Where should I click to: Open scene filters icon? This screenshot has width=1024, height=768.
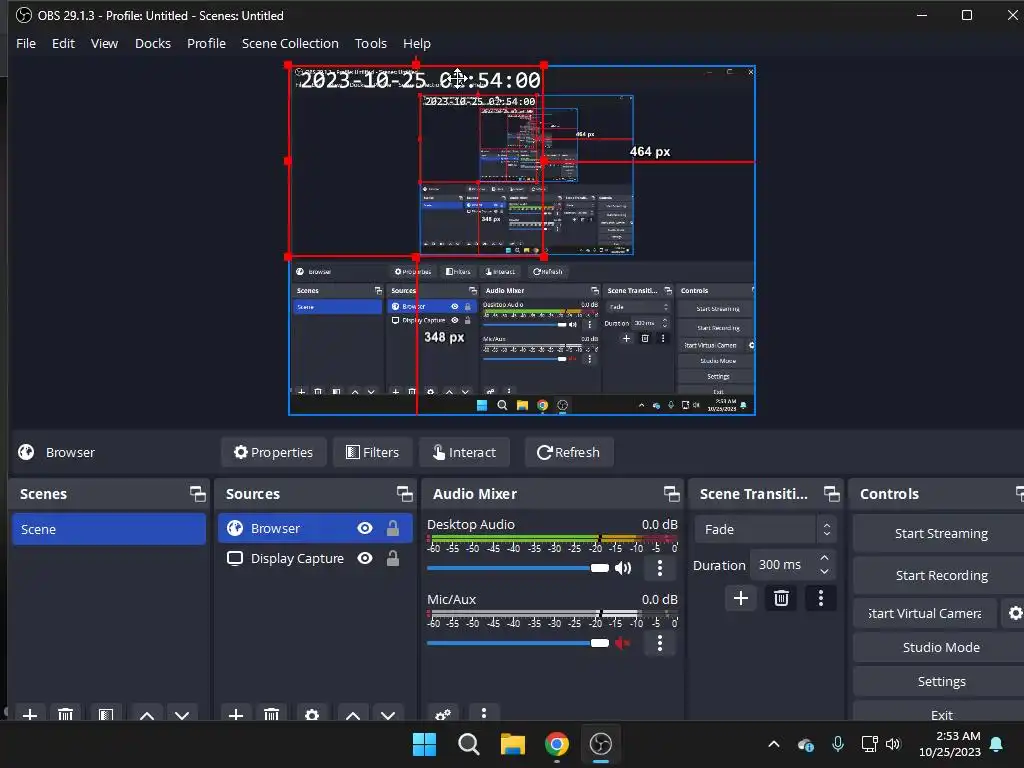[x=106, y=714]
